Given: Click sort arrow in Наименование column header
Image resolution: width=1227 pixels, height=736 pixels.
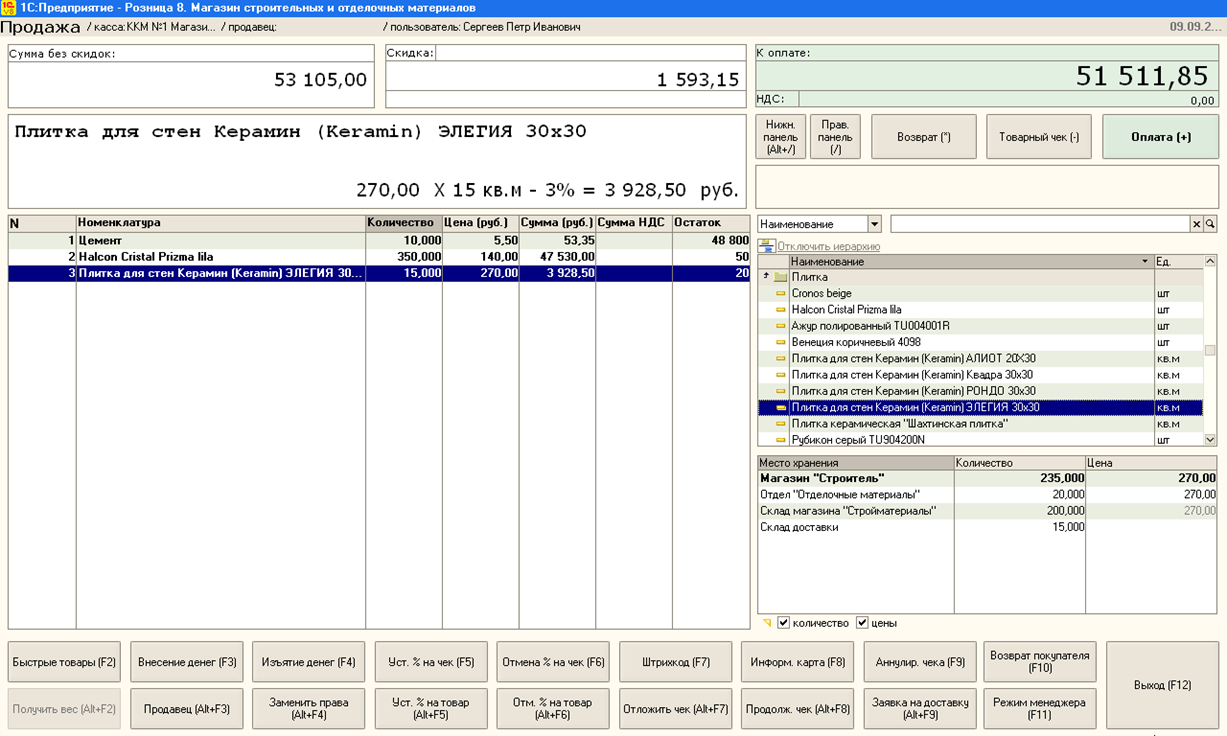Looking at the screenshot, I should (x=1145, y=261).
